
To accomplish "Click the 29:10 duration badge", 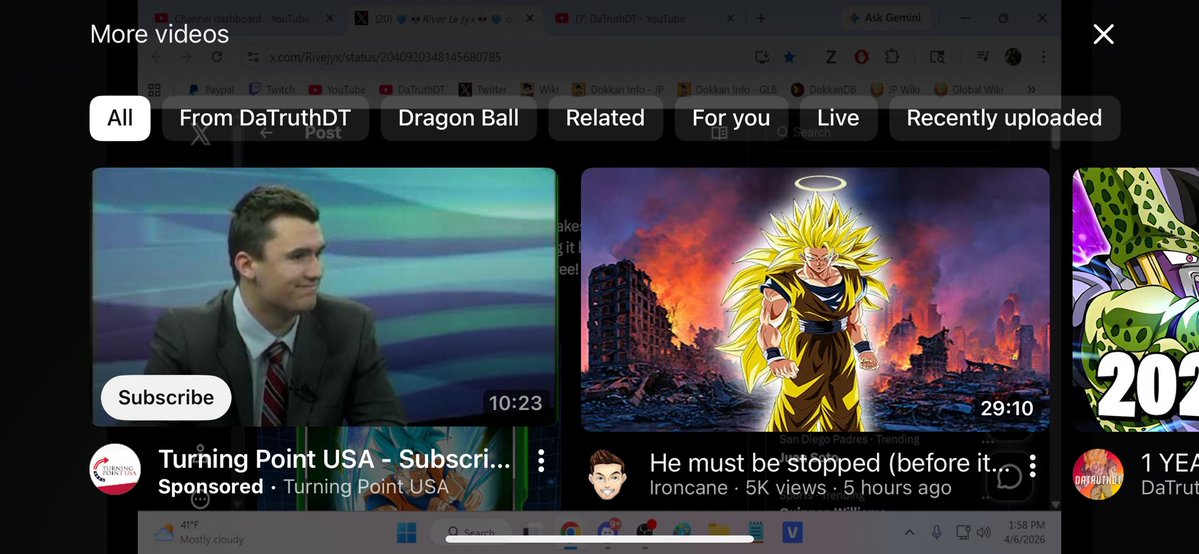I will coord(1006,408).
